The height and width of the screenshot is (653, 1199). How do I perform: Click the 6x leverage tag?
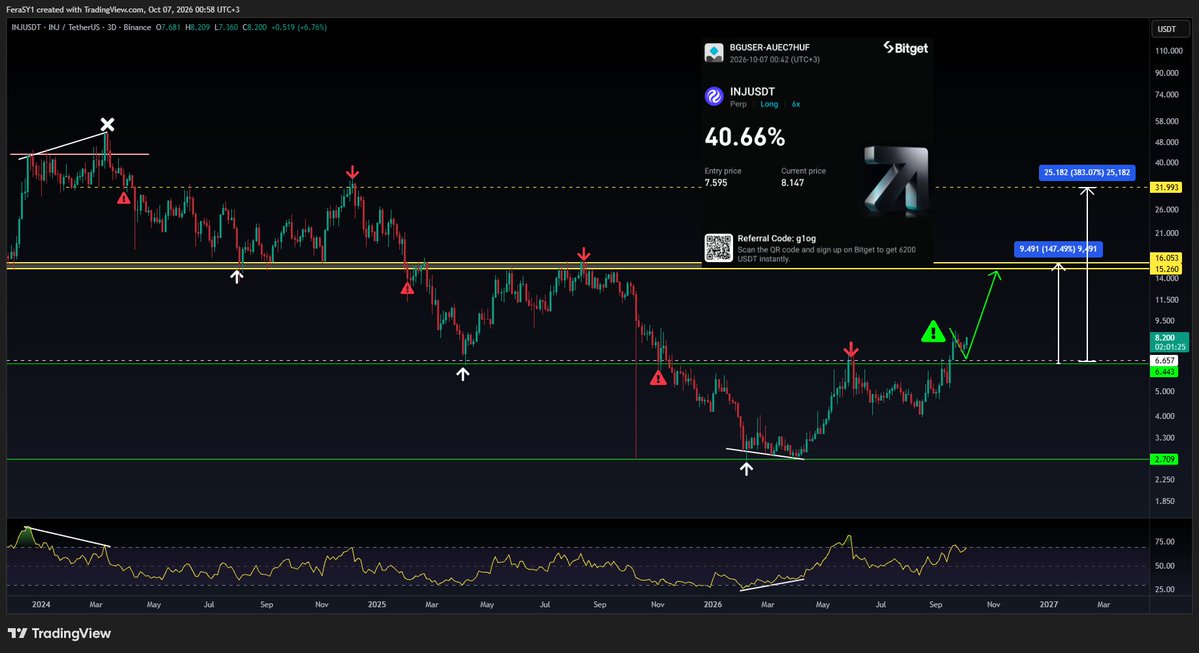tap(796, 104)
